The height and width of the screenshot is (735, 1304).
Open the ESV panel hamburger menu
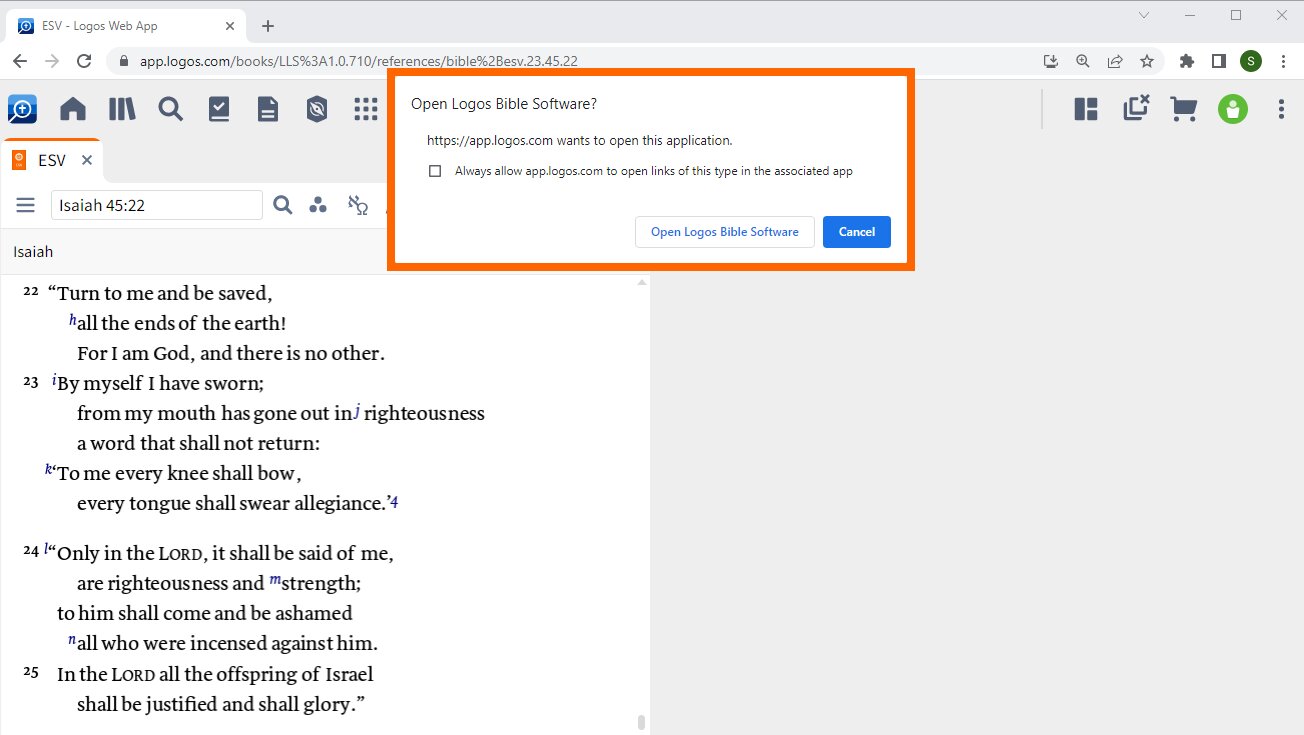26,205
